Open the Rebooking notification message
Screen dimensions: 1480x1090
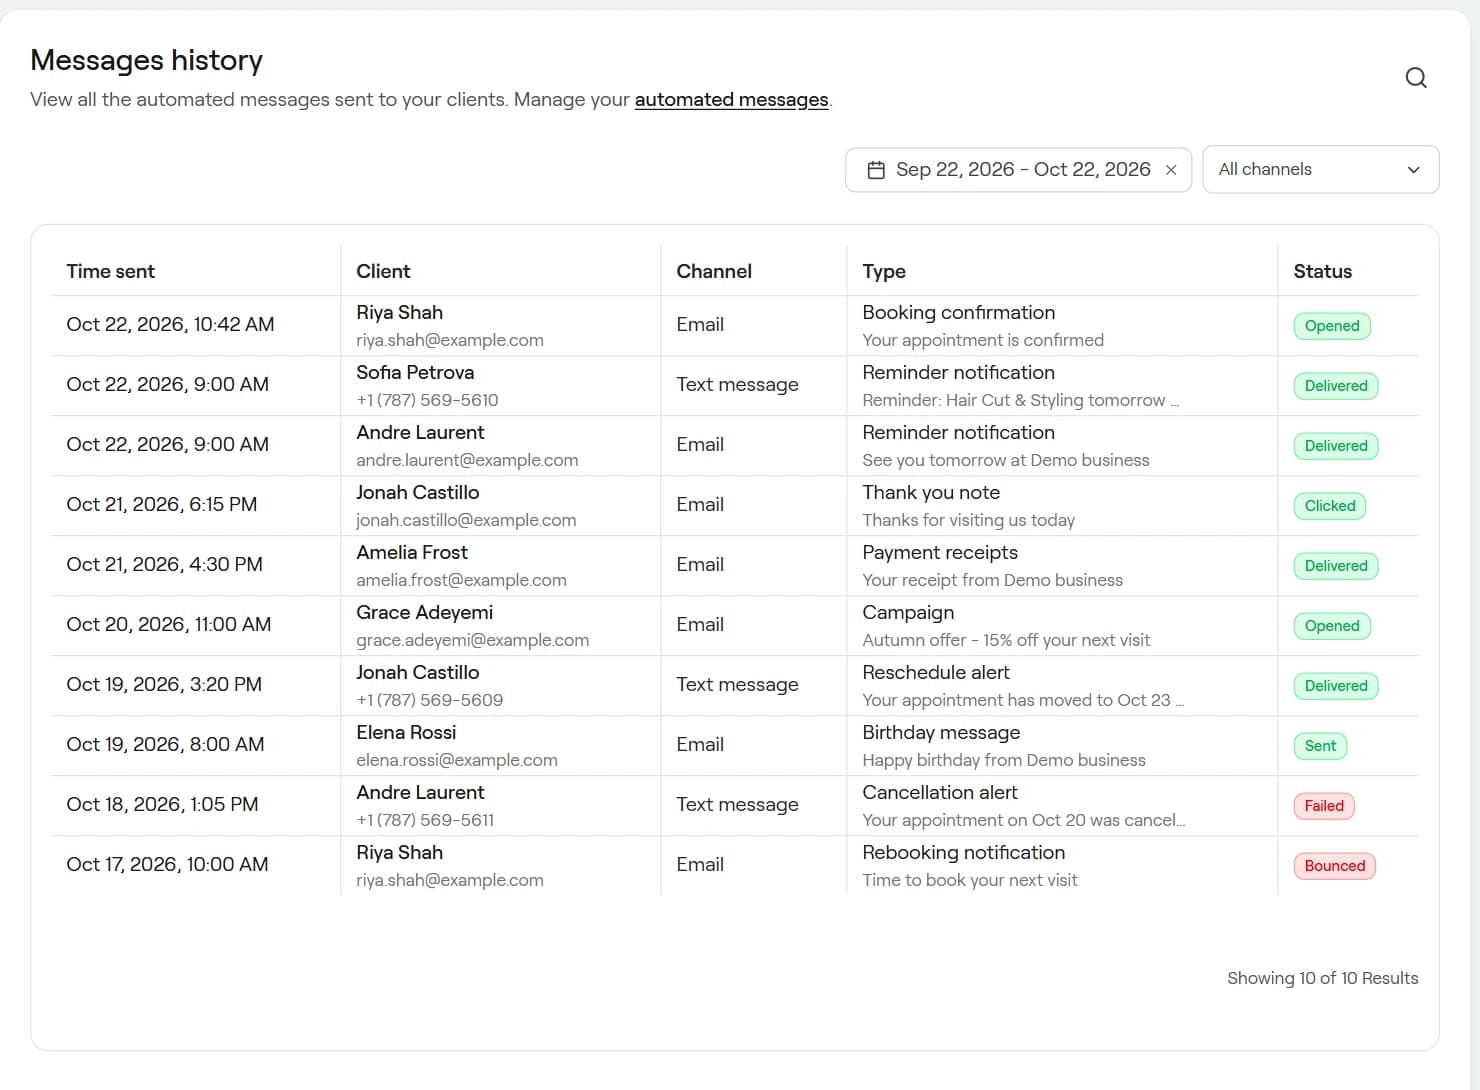[963, 852]
